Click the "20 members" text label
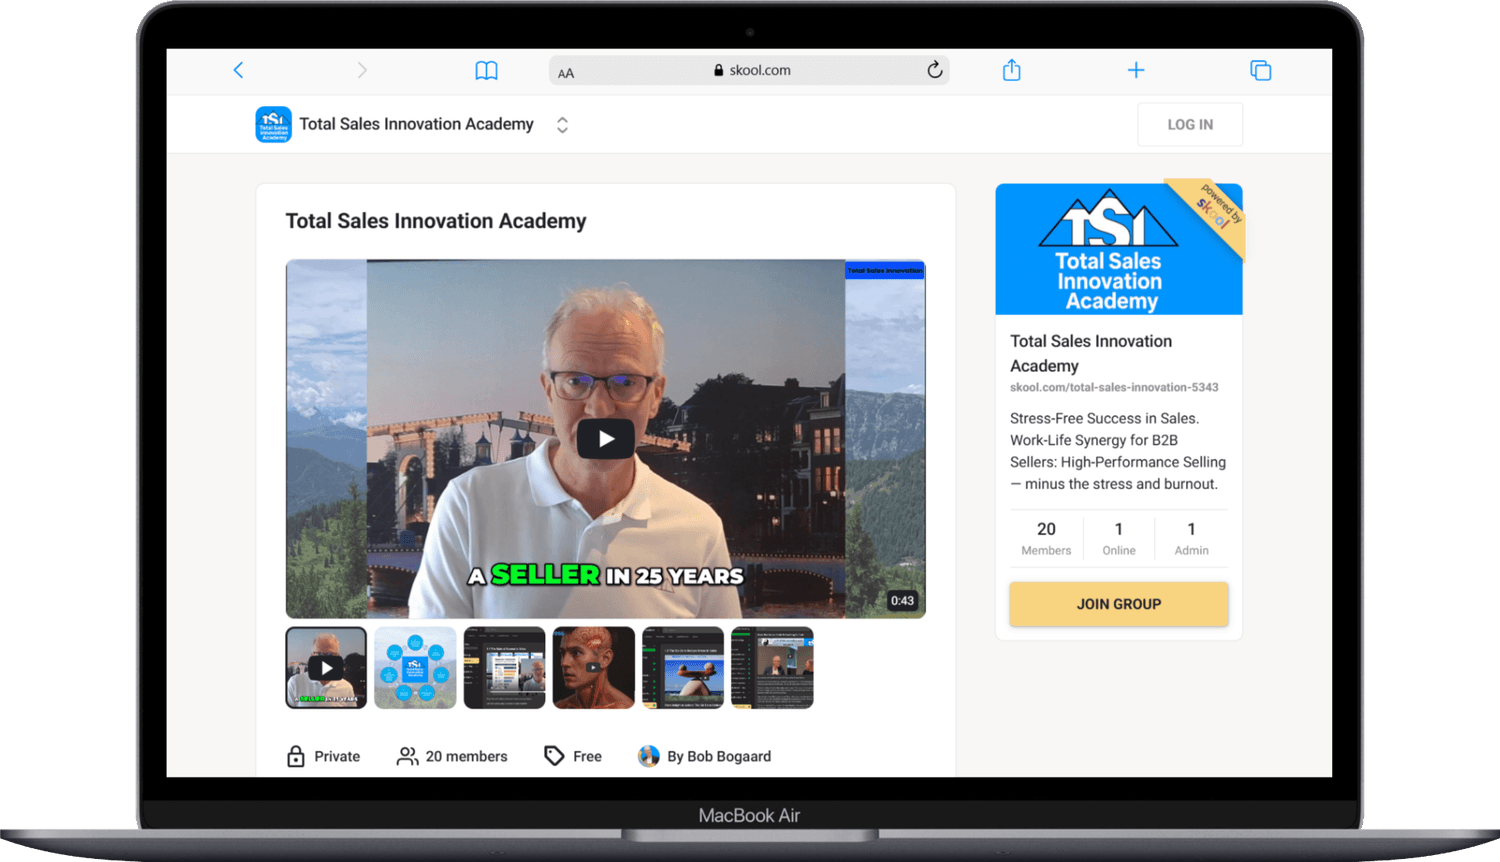This screenshot has height=862, width=1500. coord(466,756)
